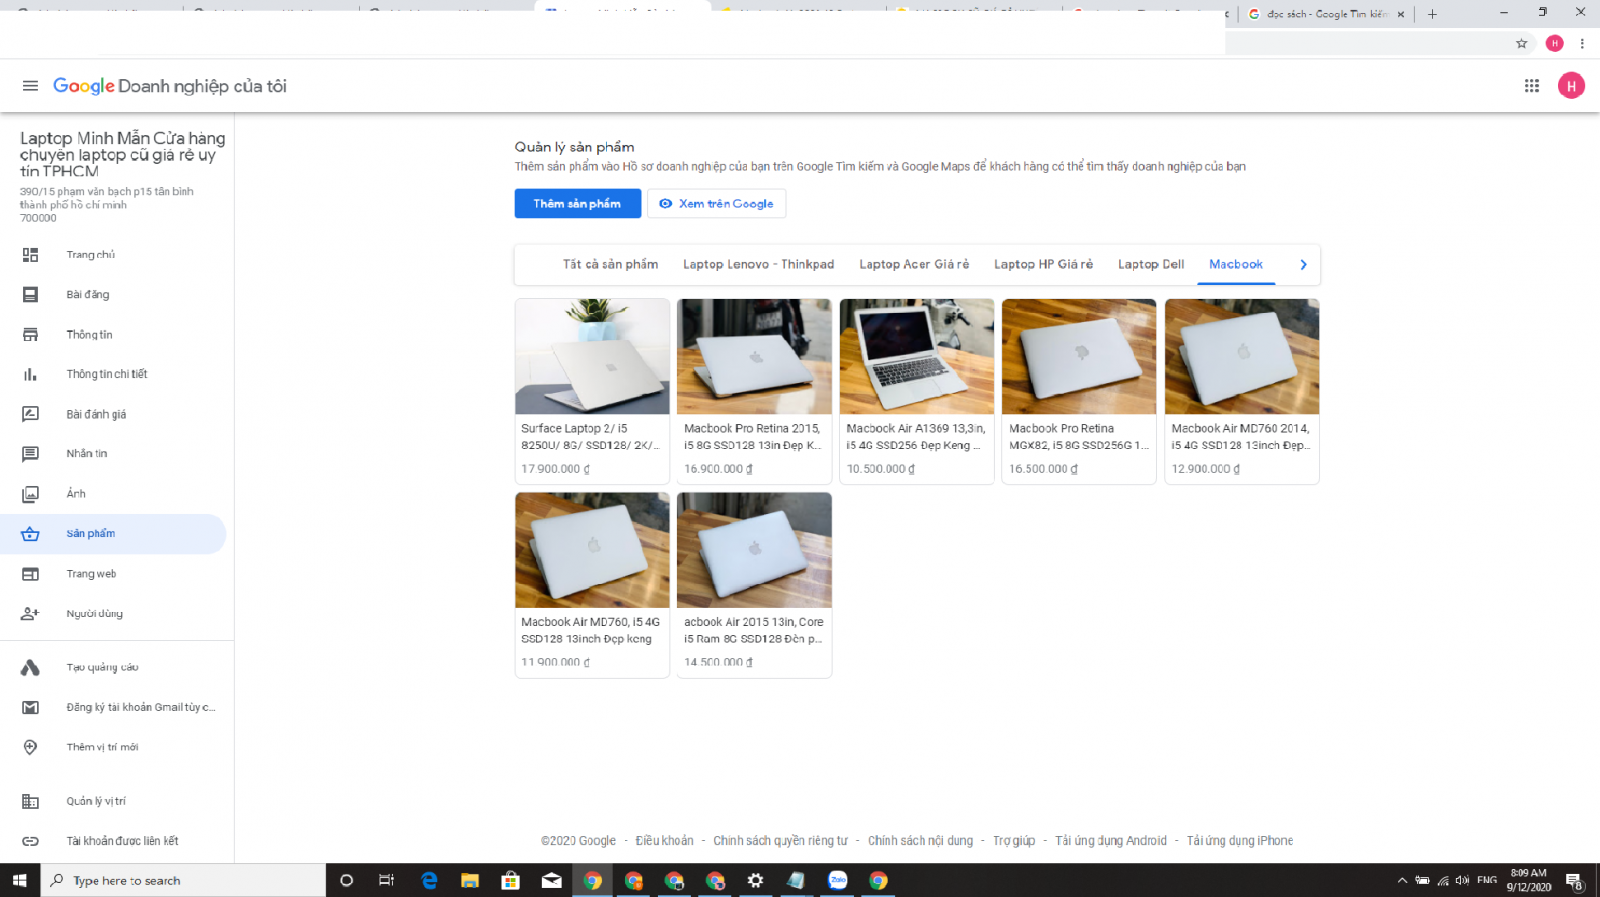Click the linked accounts link icon
This screenshot has height=897, width=1600.
(30, 841)
